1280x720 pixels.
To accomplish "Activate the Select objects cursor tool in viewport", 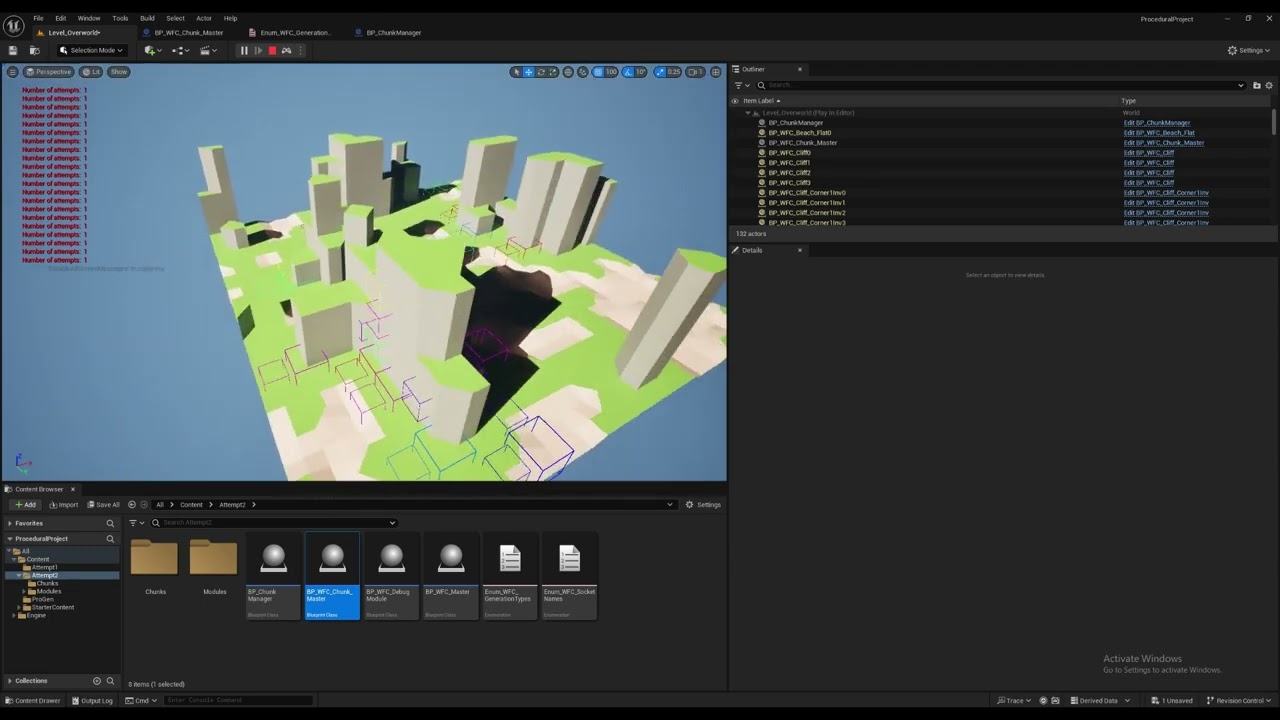I will point(516,72).
